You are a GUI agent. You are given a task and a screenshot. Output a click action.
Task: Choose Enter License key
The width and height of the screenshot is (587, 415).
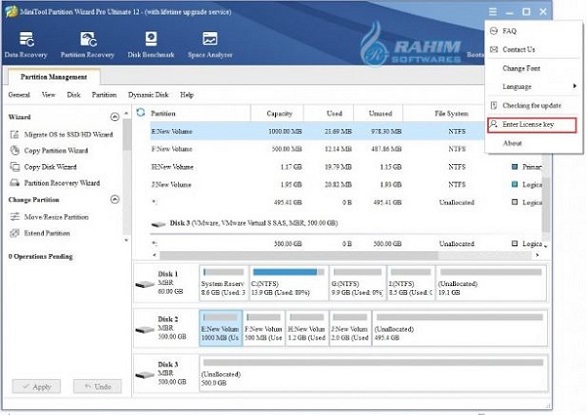coord(532,125)
